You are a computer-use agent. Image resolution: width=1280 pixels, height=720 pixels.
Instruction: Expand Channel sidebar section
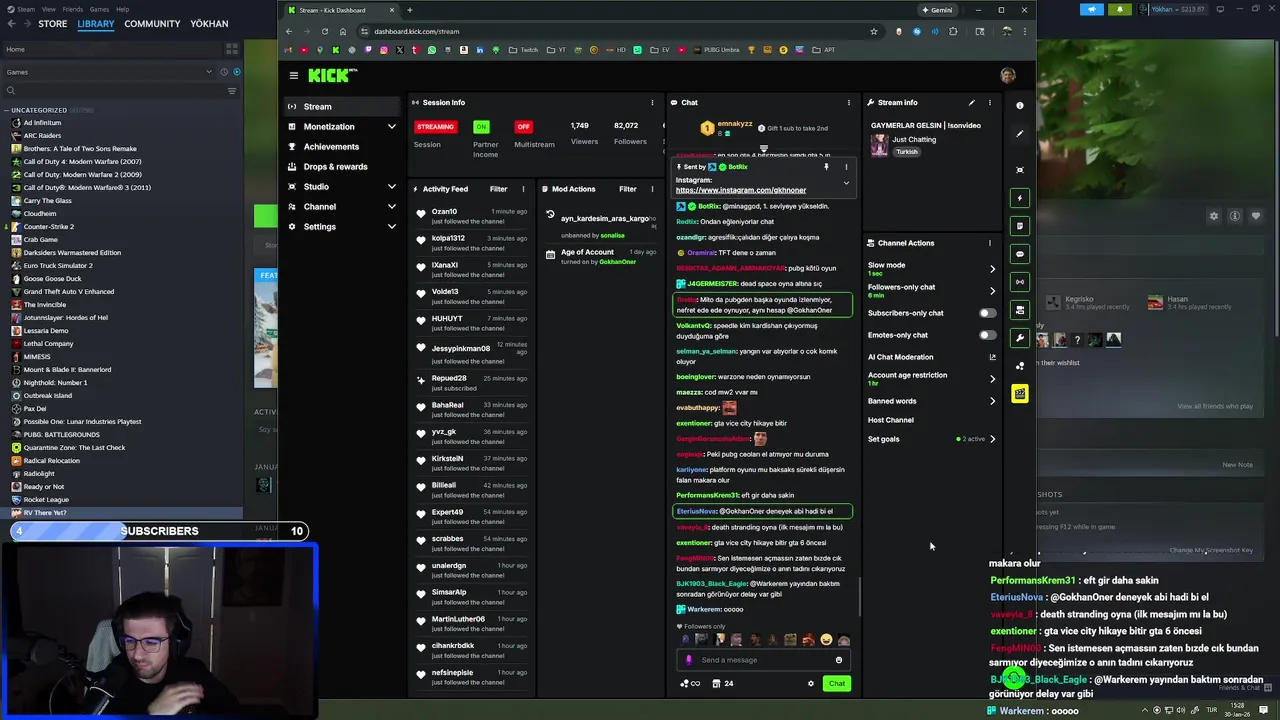tap(391, 207)
